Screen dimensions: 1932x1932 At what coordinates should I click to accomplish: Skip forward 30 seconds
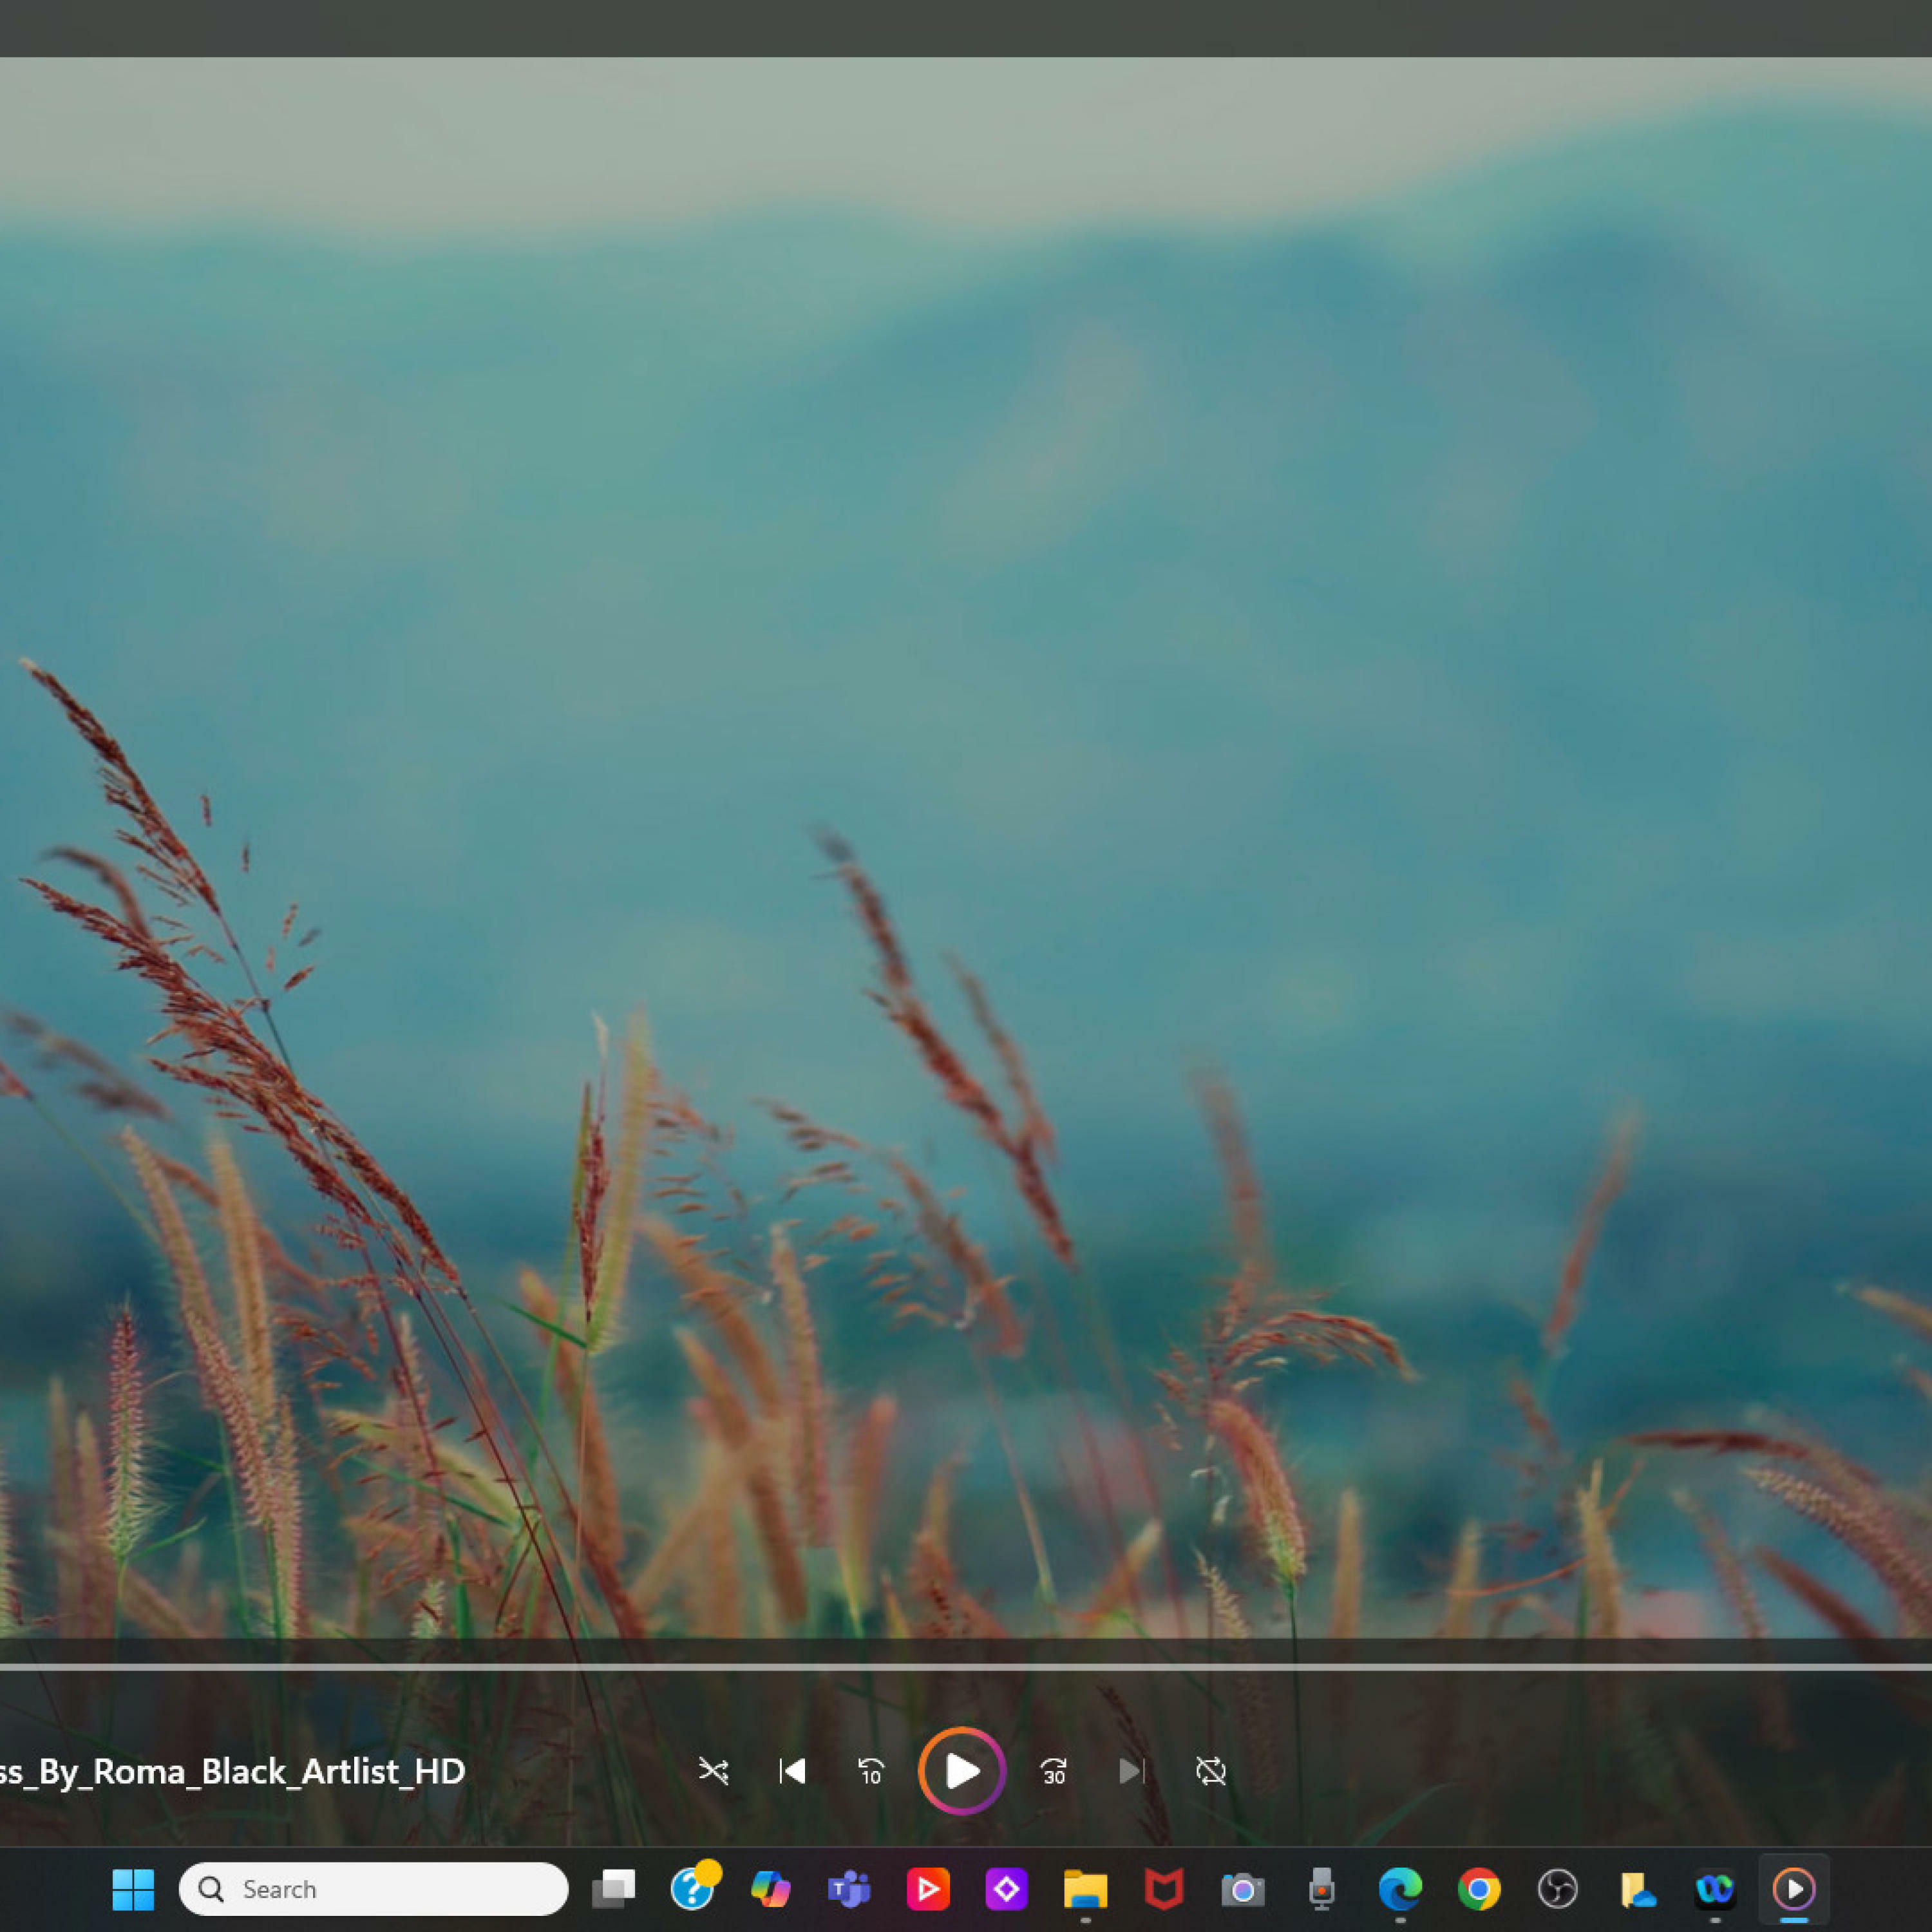pyautogui.click(x=1053, y=1771)
